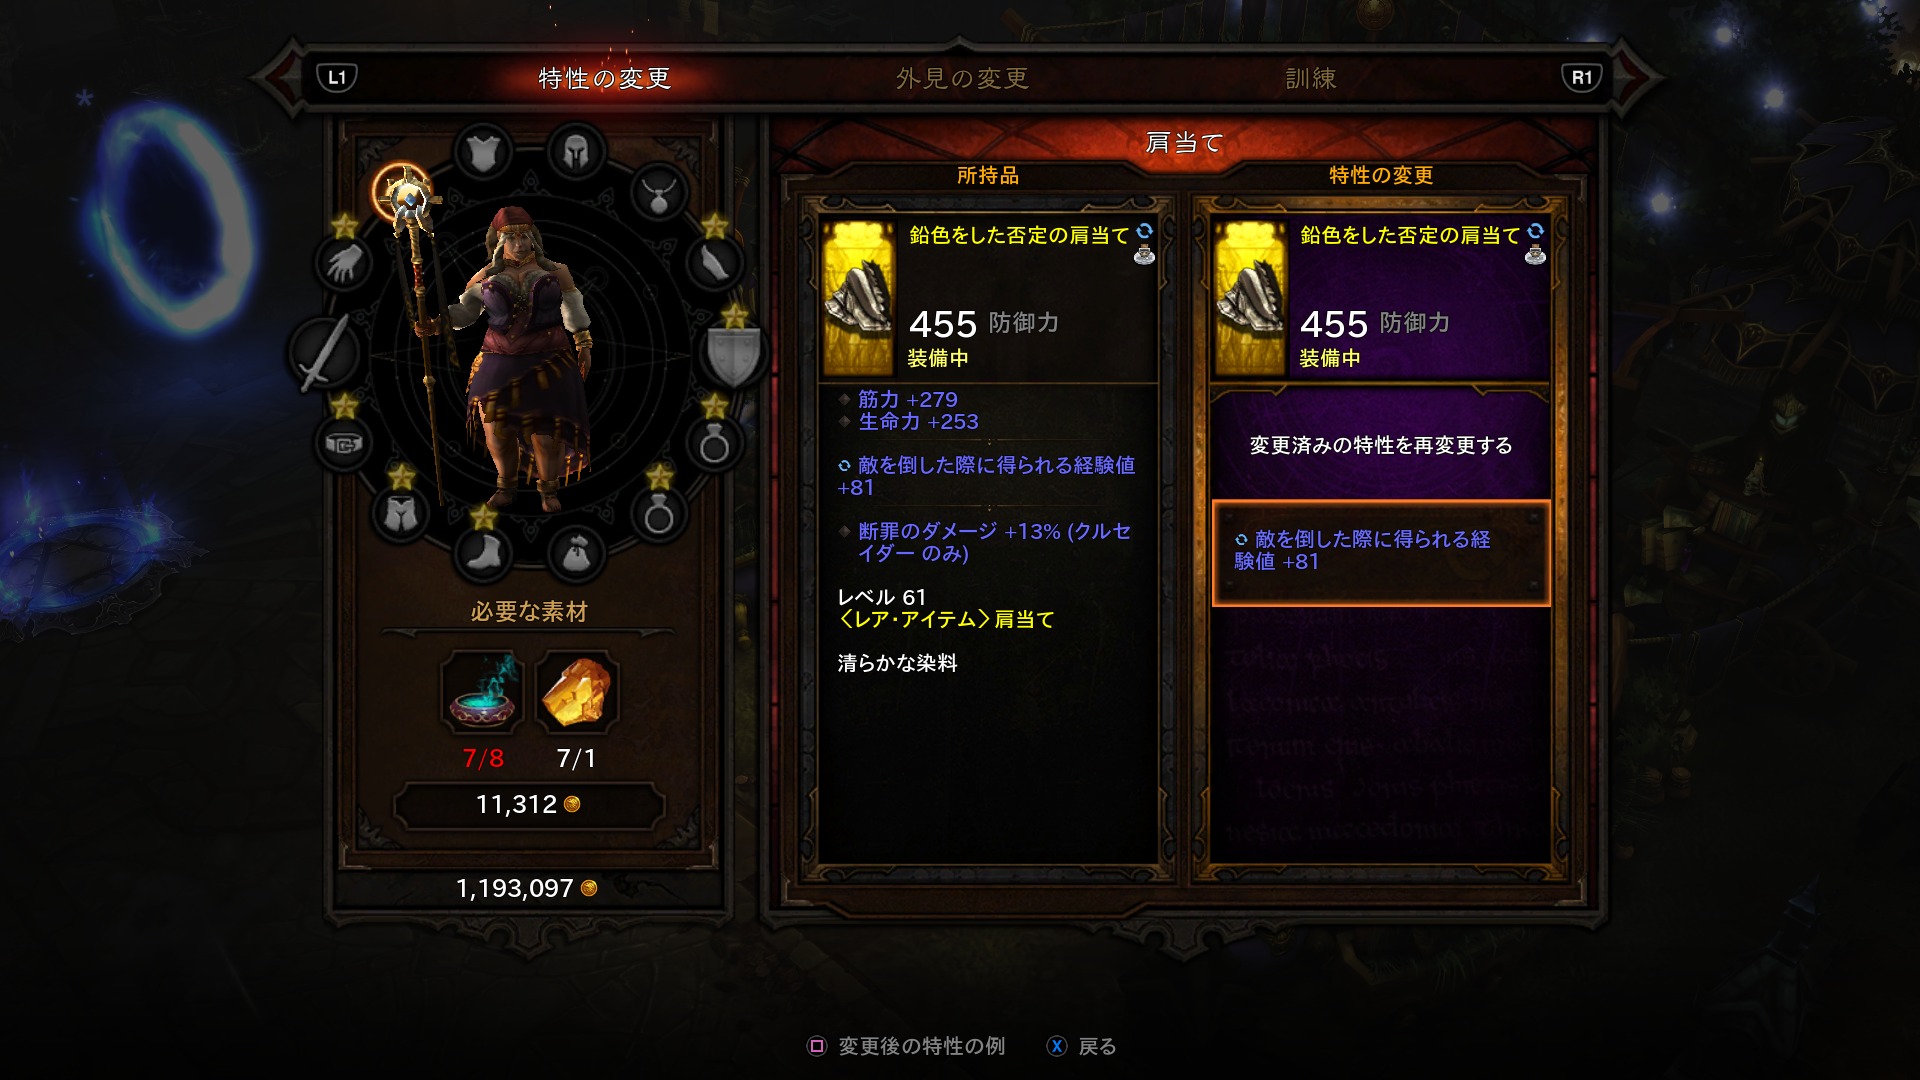
Task: Select the bracers equipment slot
Action: pyautogui.click(x=714, y=264)
